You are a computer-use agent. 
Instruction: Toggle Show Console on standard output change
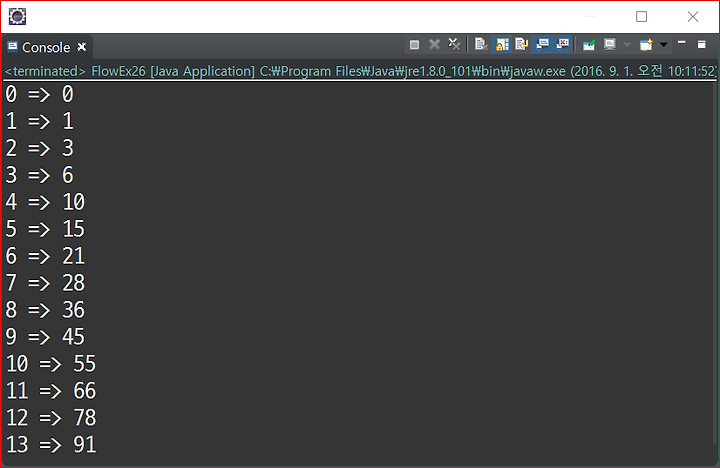tap(542, 45)
